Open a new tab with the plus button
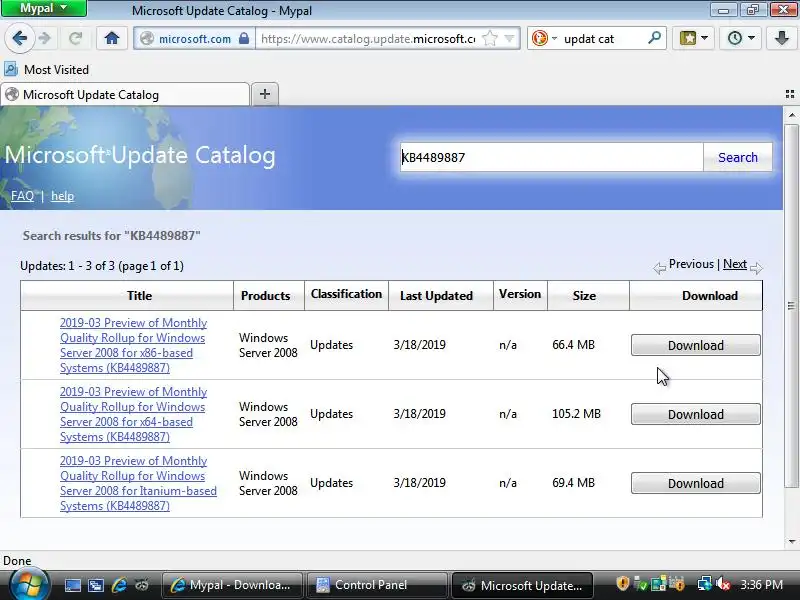800x600 pixels. (265, 94)
